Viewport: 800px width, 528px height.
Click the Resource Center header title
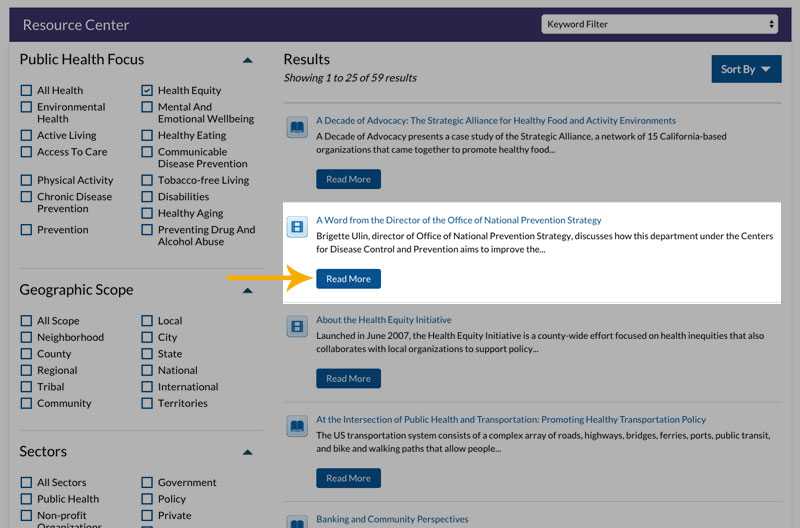76,25
